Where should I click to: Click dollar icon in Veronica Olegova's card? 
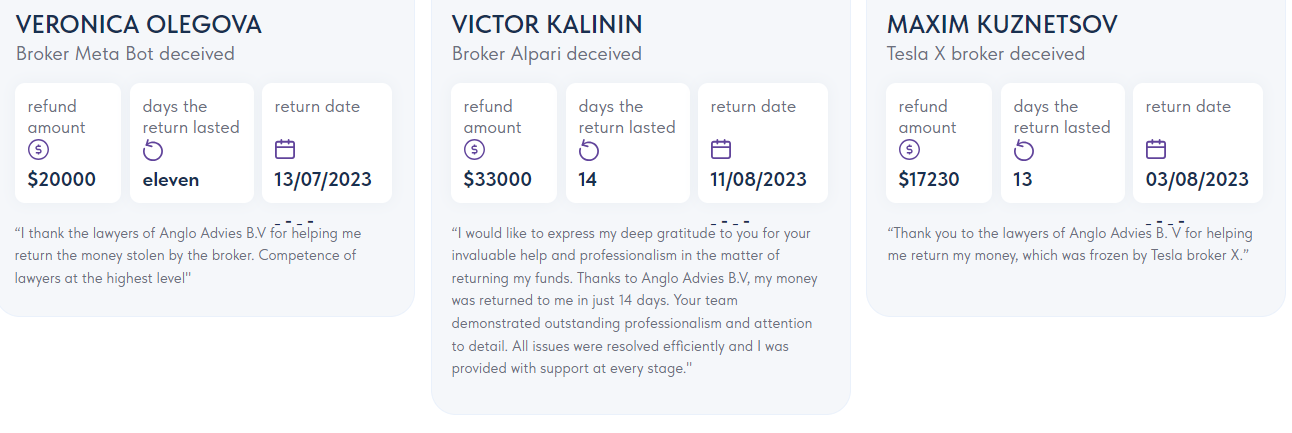(x=38, y=150)
